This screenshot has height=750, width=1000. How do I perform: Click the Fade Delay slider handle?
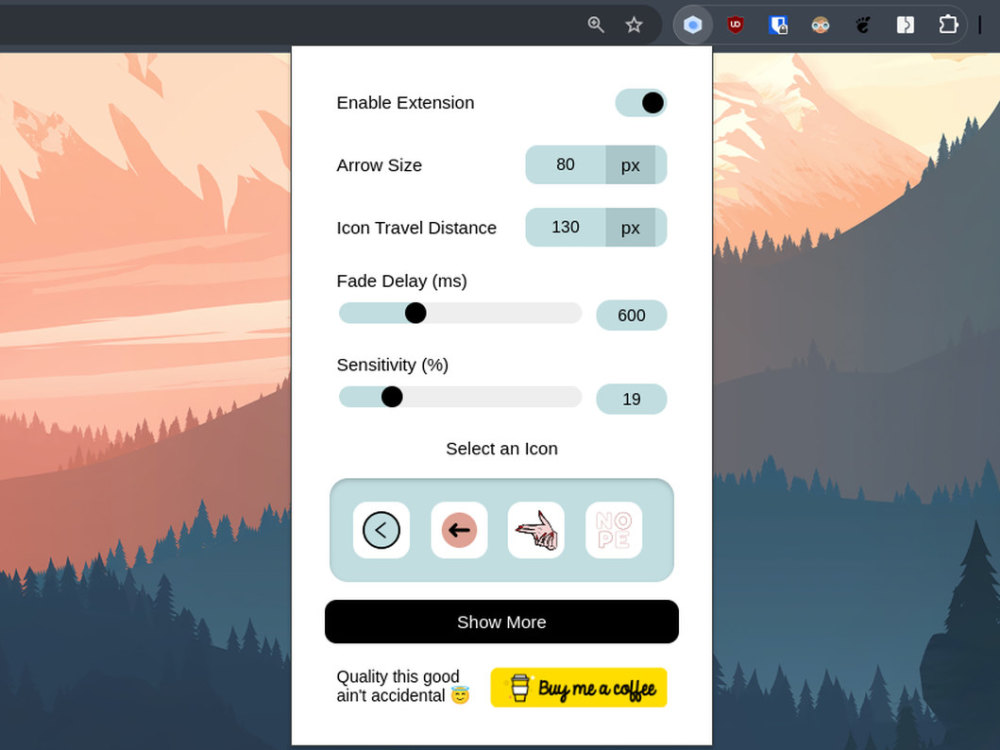pyautogui.click(x=415, y=313)
